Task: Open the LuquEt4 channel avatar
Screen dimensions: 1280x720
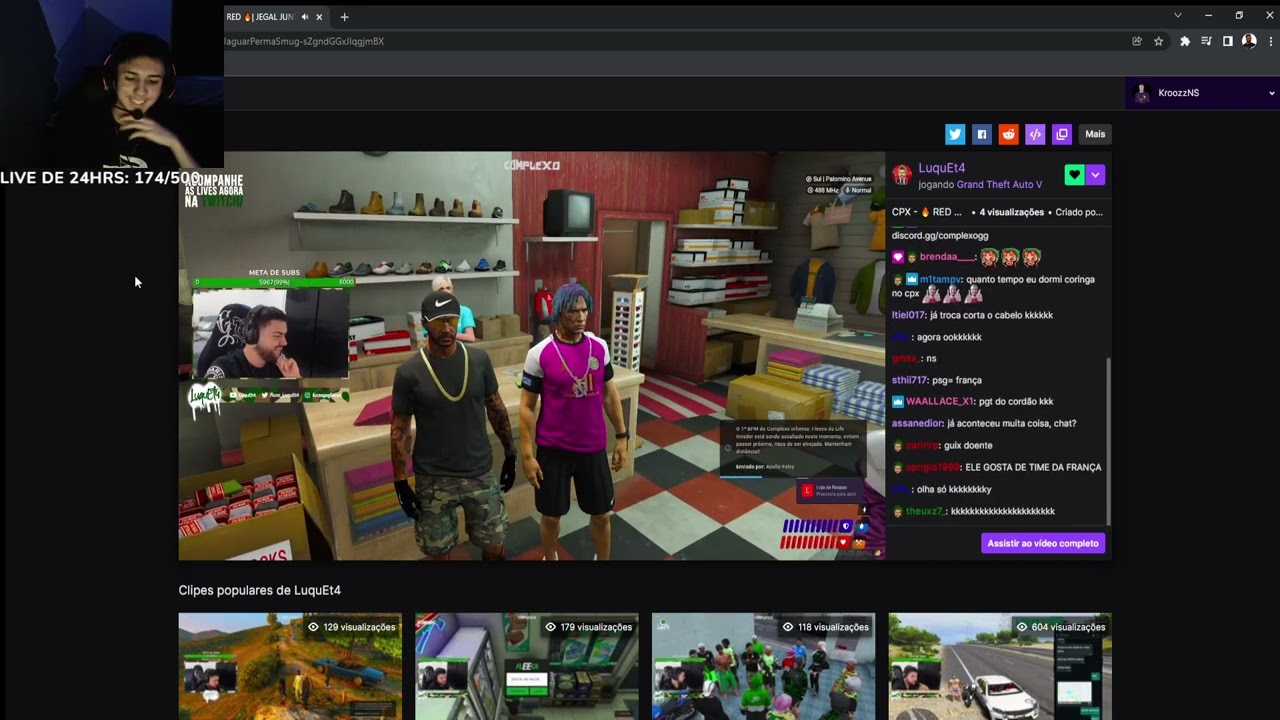Action: click(902, 176)
